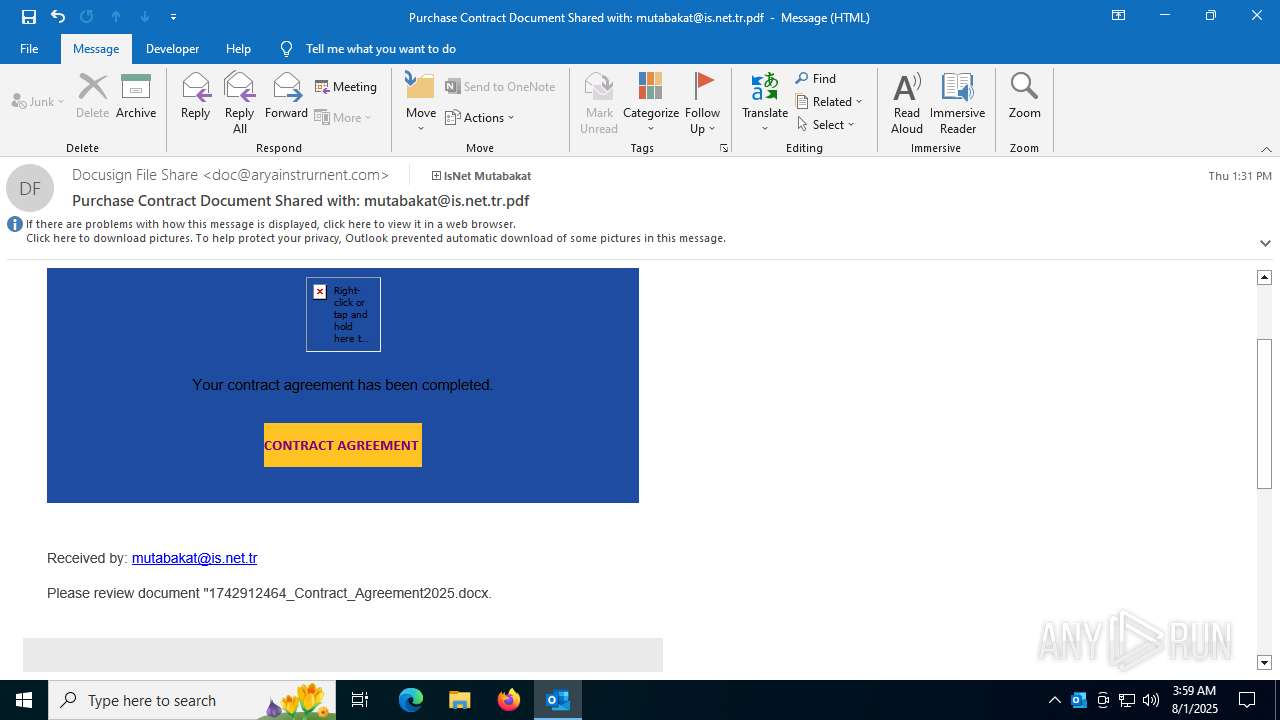Viewport: 1280px width, 720px height.
Task: Open the mutabakat@is.net.tr link
Action: click(194, 558)
